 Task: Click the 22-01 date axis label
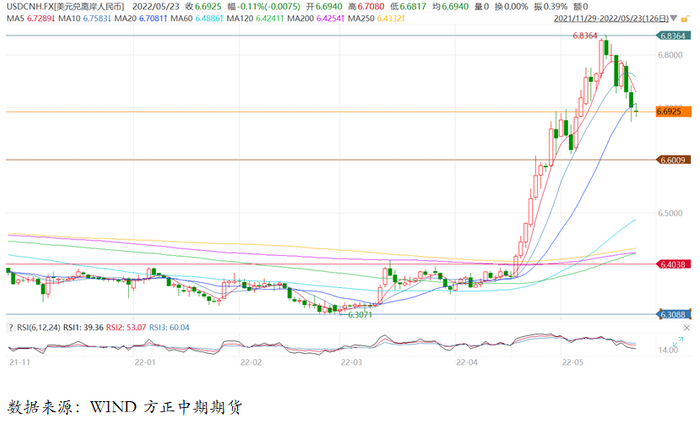pos(145,362)
